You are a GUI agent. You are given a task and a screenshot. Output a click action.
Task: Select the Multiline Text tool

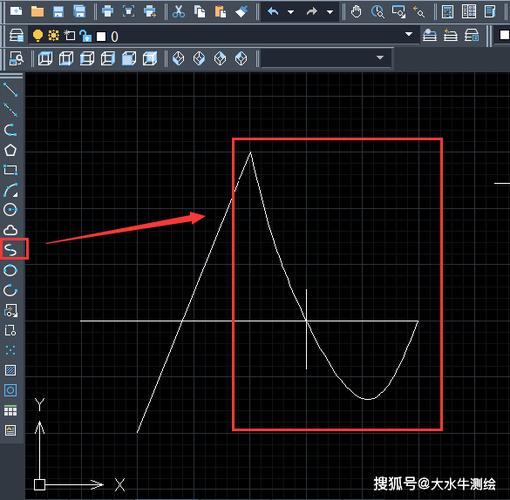(10, 430)
